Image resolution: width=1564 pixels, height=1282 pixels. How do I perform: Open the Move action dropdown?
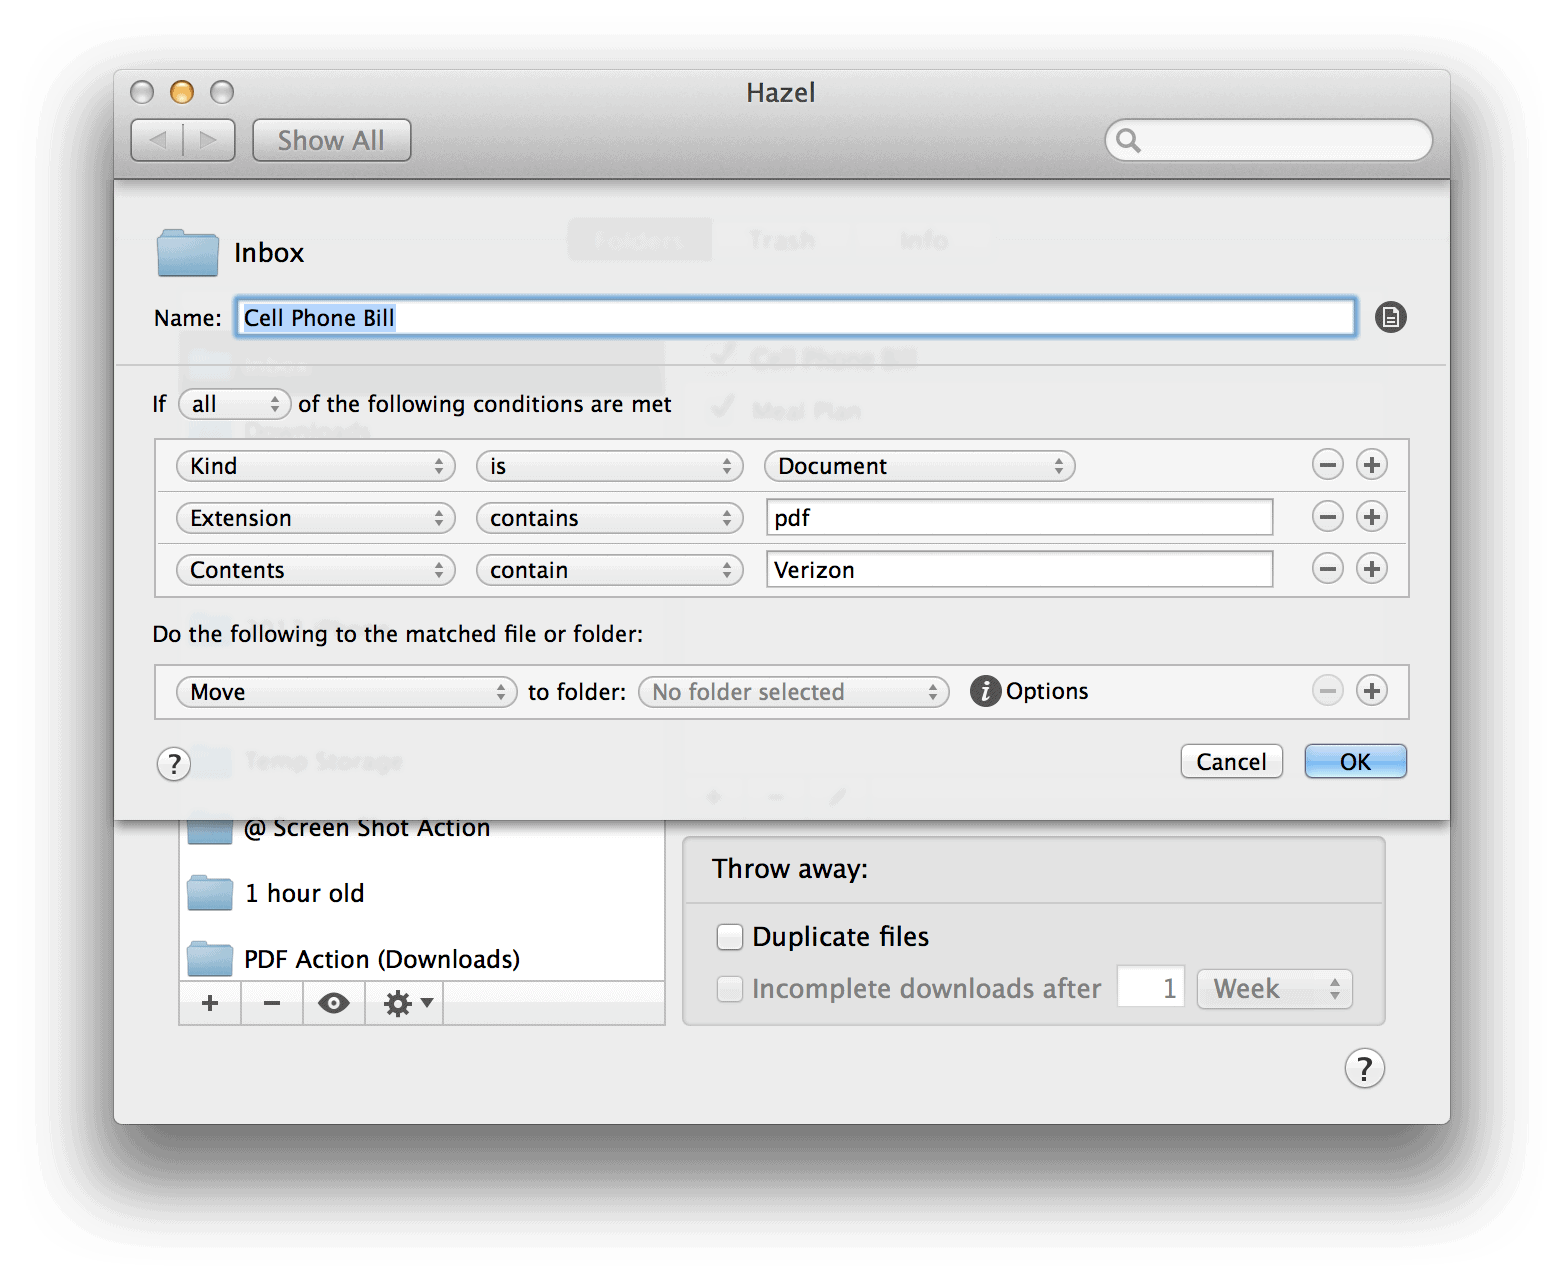pyautogui.click(x=347, y=692)
